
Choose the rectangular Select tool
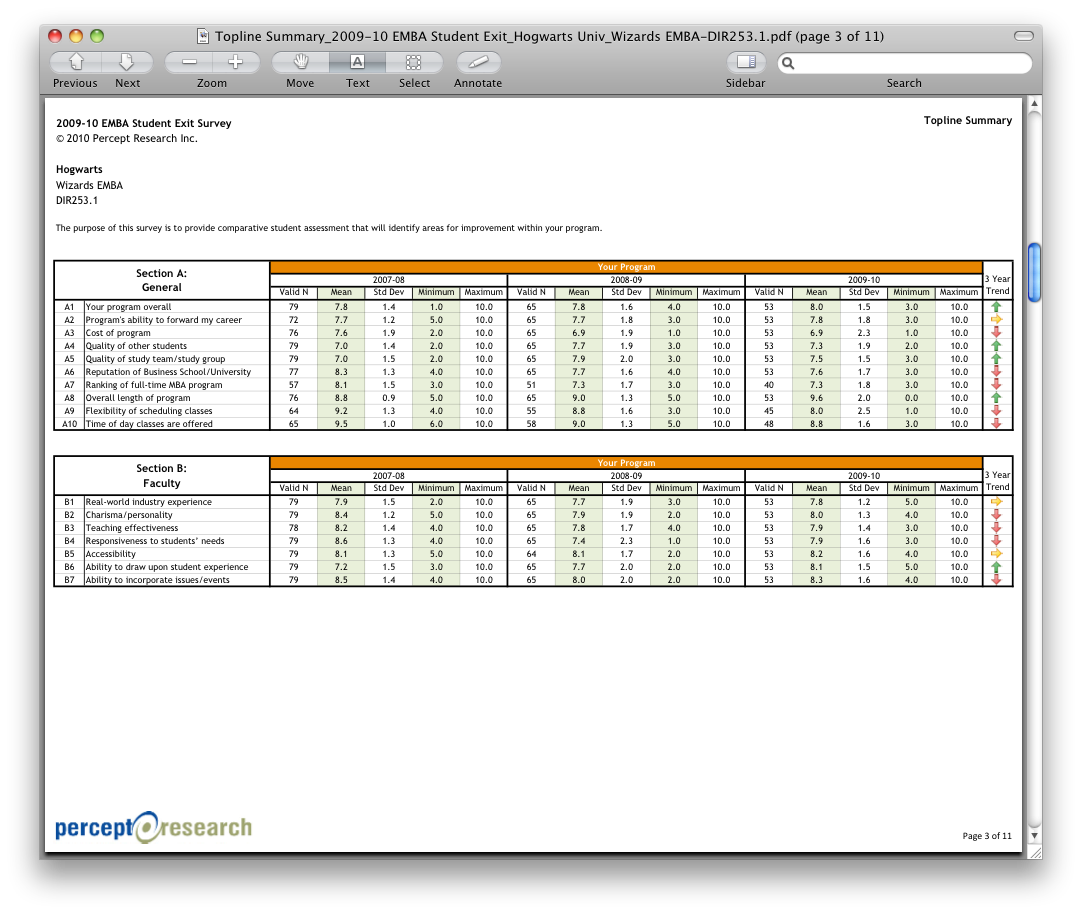413,62
